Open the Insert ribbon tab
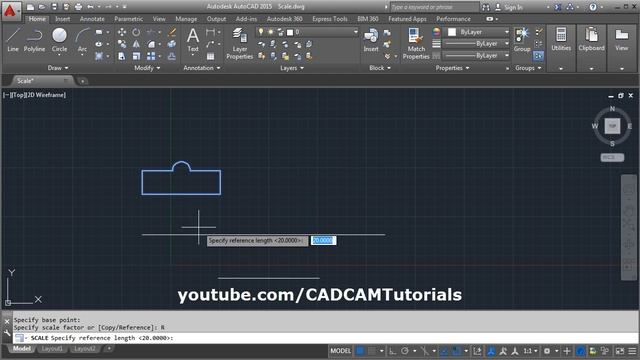This screenshot has width=640, height=360. (62, 19)
